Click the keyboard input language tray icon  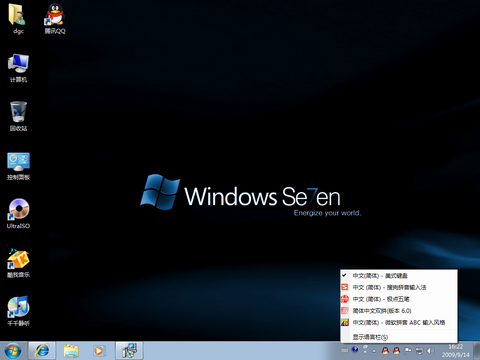coord(345,350)
